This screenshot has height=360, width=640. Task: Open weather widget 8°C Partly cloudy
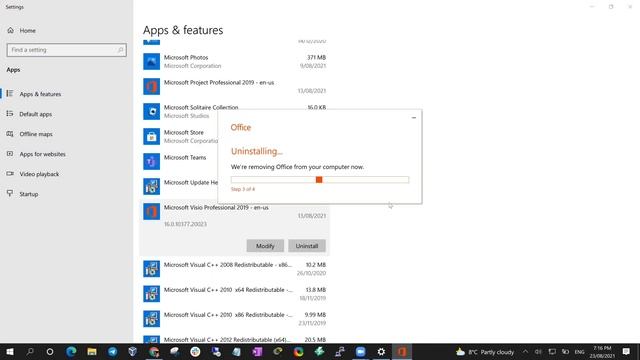point(485,352)
